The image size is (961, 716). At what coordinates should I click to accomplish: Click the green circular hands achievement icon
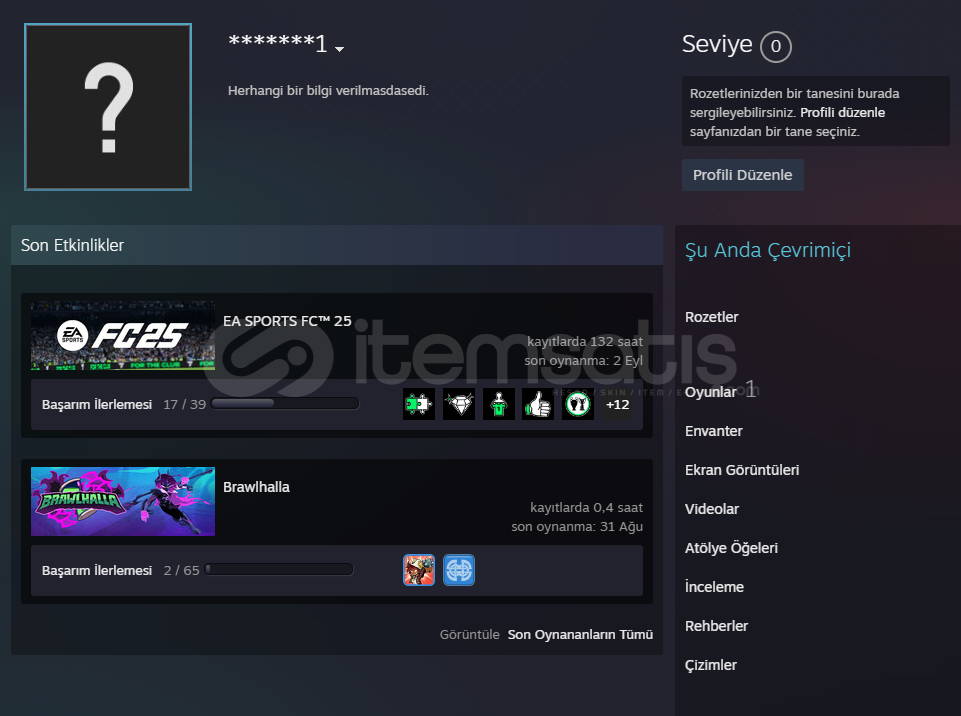click(578, 404)
